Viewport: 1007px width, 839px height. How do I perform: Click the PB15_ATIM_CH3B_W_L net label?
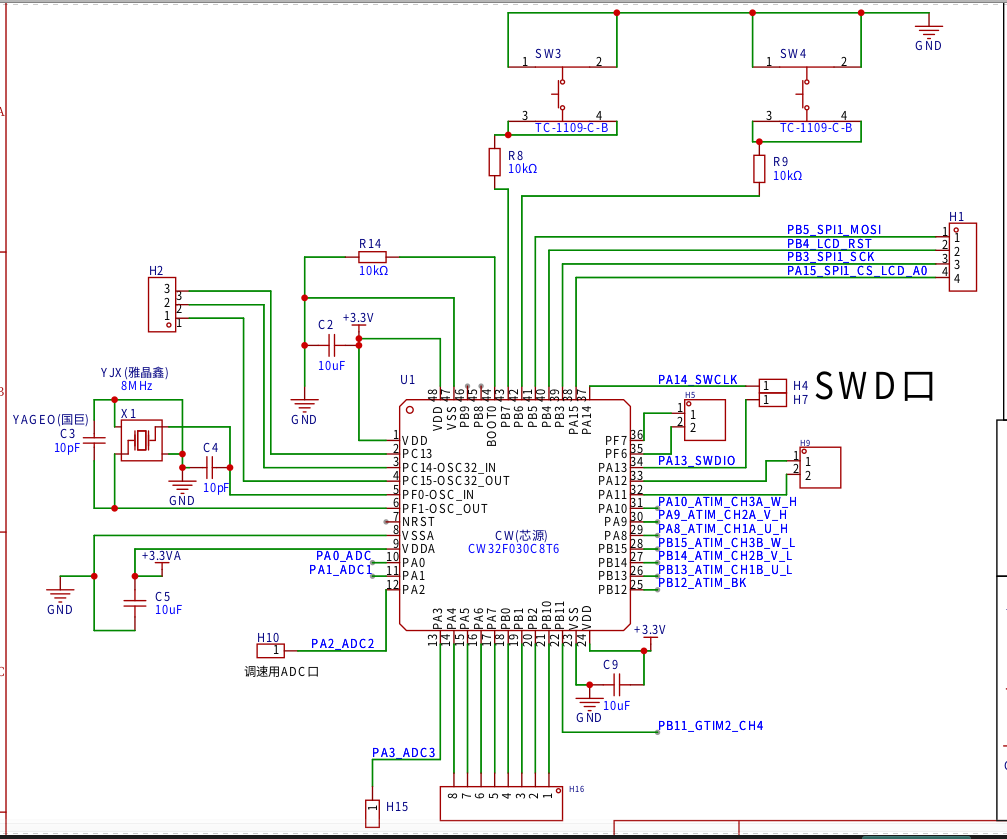726,542
